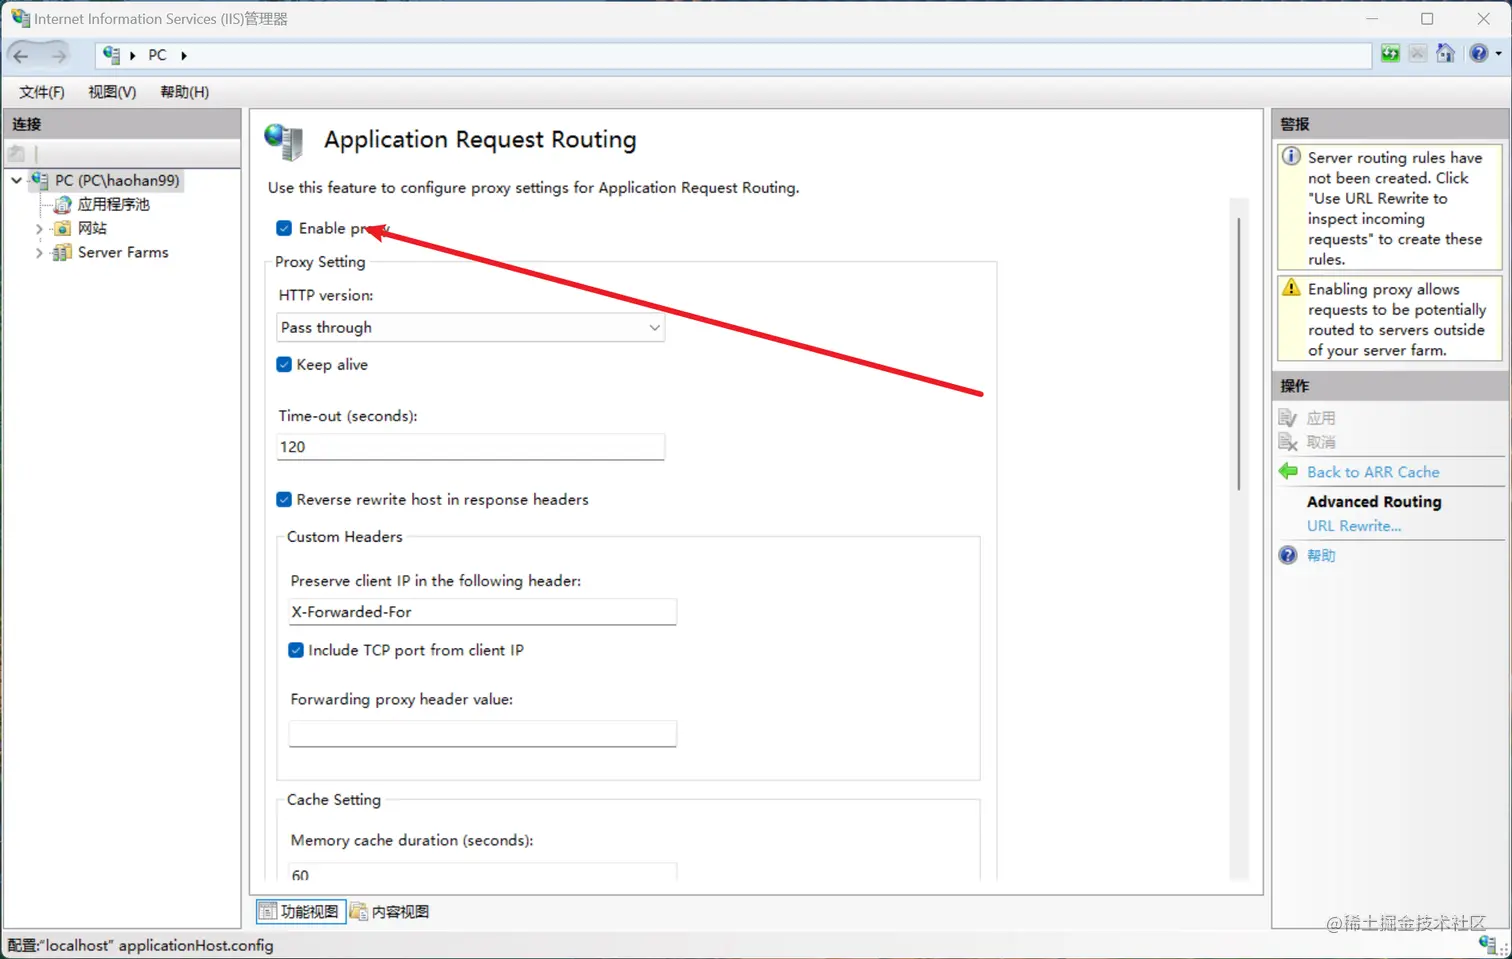1512x959 pixels.
Task: Toggle the Enable proxy checkbox
Action: [x=284, y=228]
